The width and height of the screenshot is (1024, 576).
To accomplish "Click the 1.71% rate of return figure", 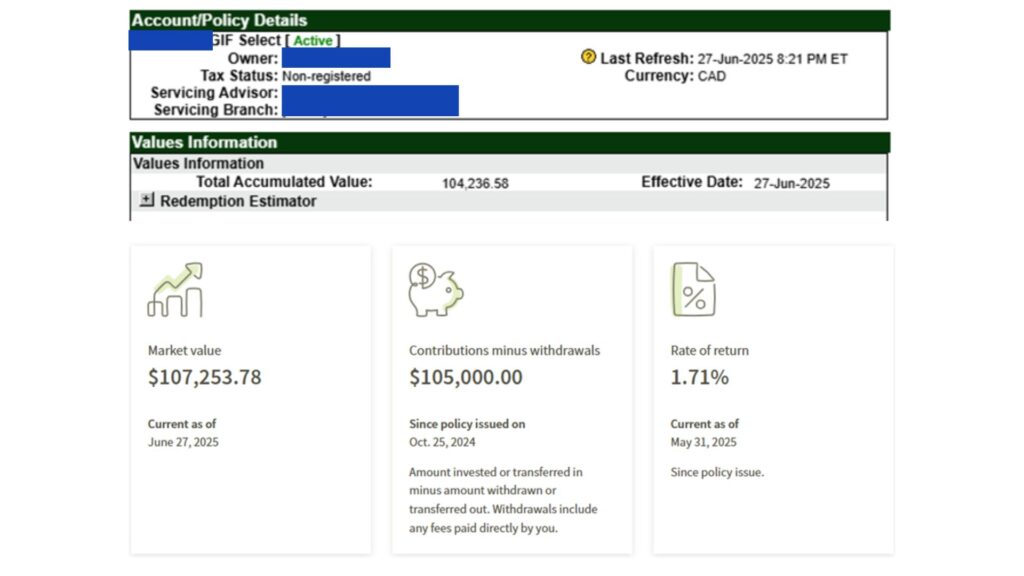I will click(699, 377).
